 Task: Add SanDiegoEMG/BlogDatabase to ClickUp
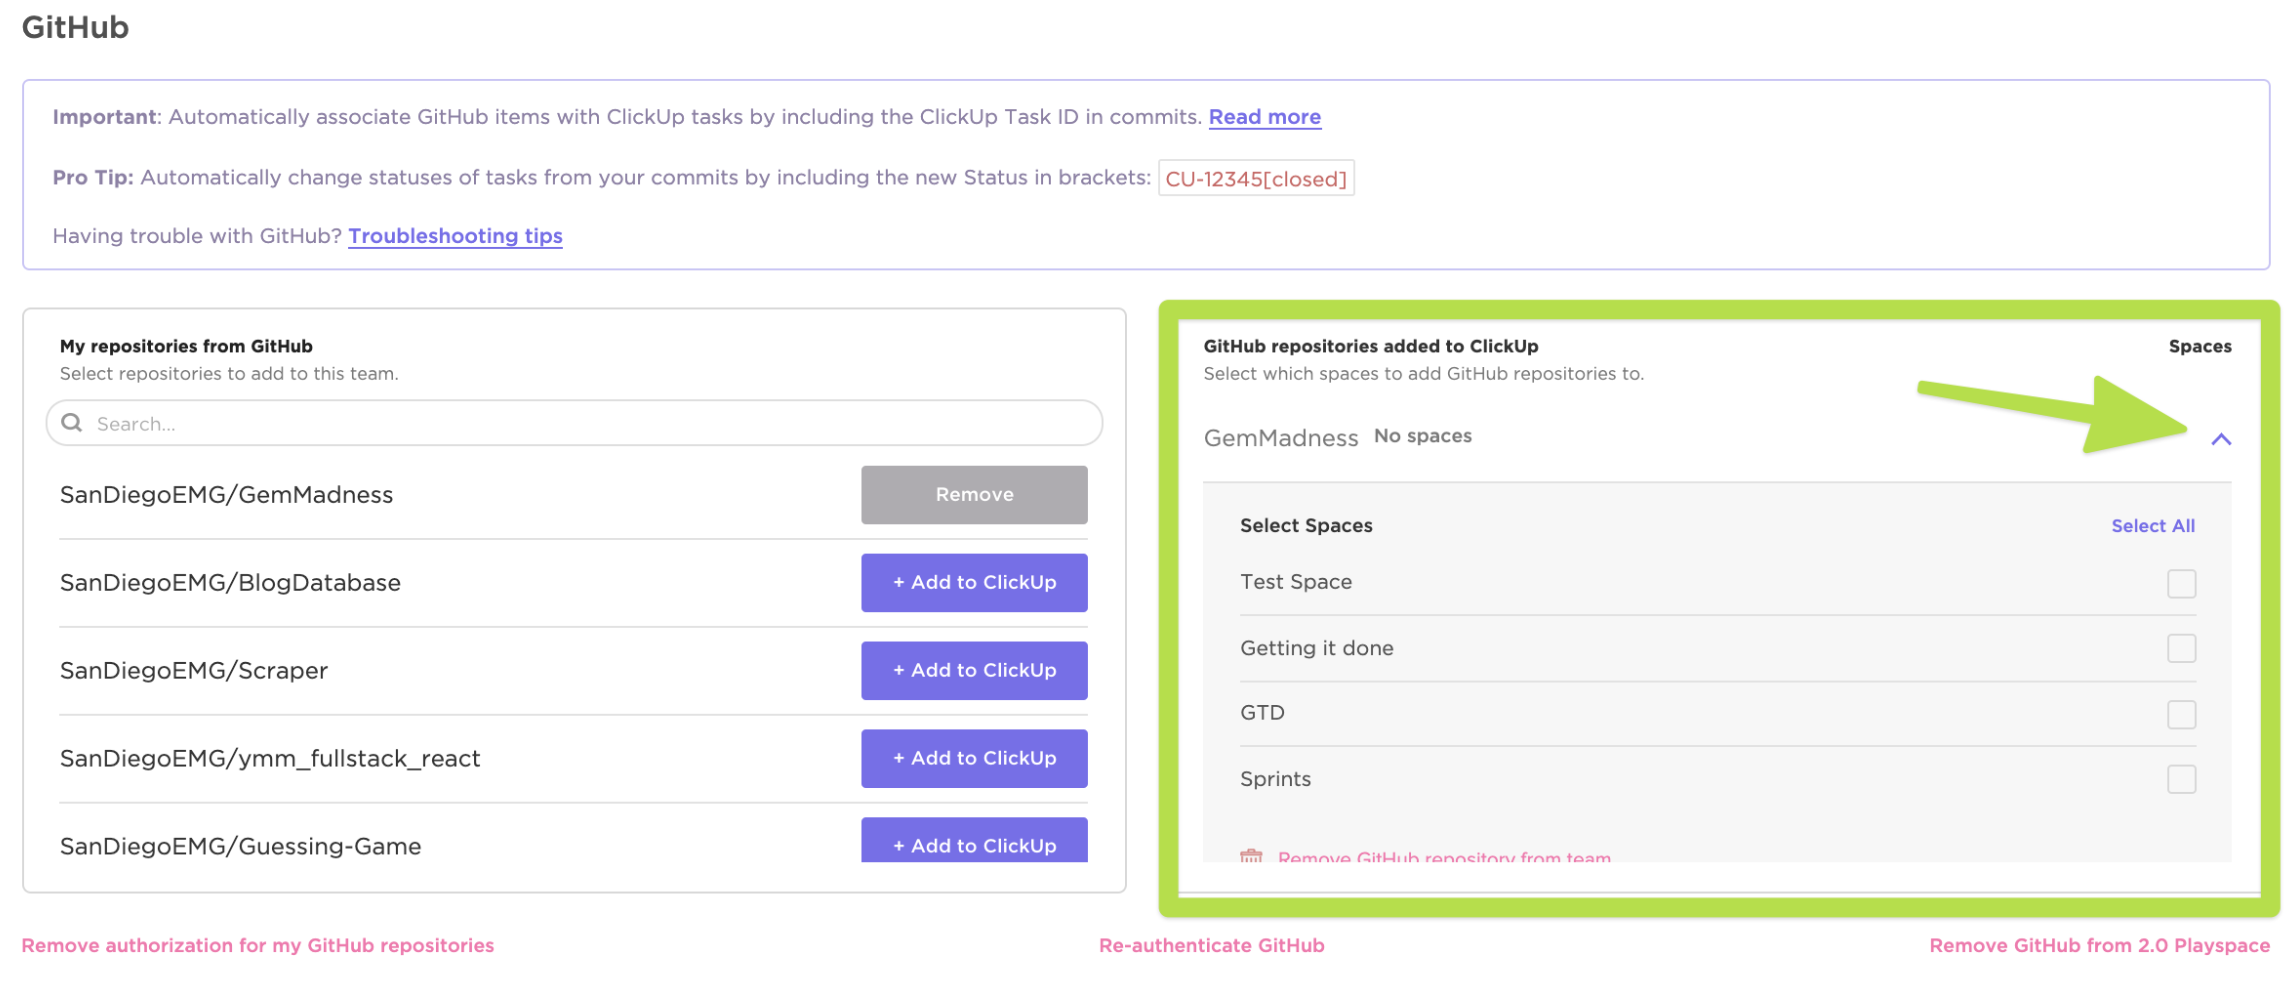click(973, 583)
